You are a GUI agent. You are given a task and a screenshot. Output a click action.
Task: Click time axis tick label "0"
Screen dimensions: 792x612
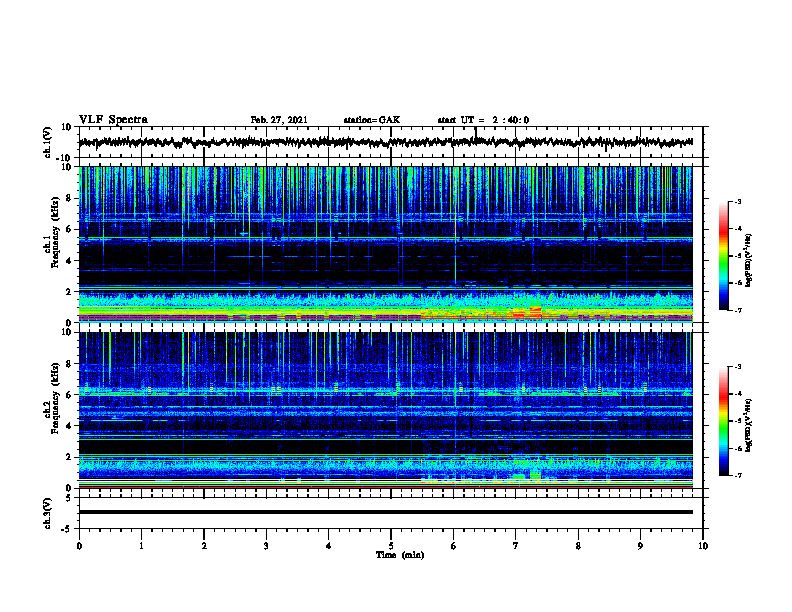pyautogui.click(x=79, y=546)
